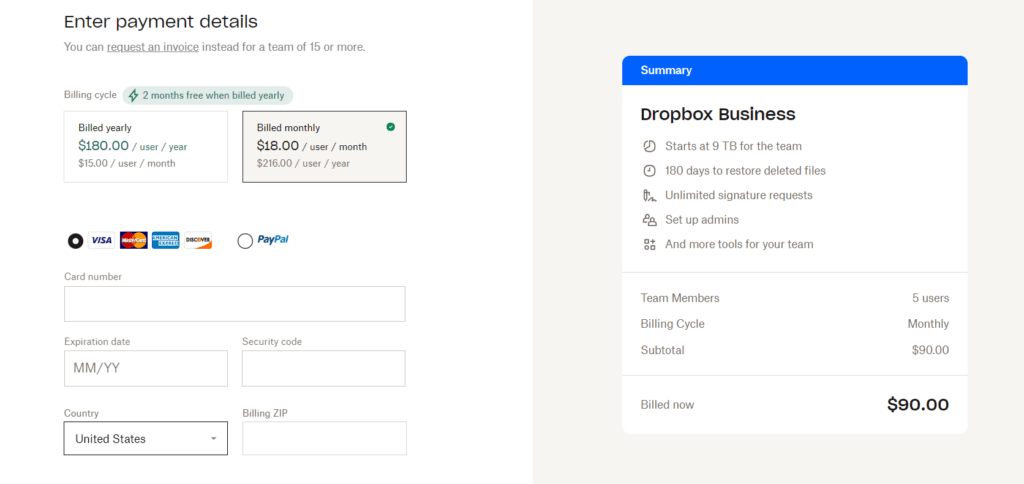Click the MasterCard logo
The width and height of the screenshot is (1024, 484).
click(x=133, y=240)
